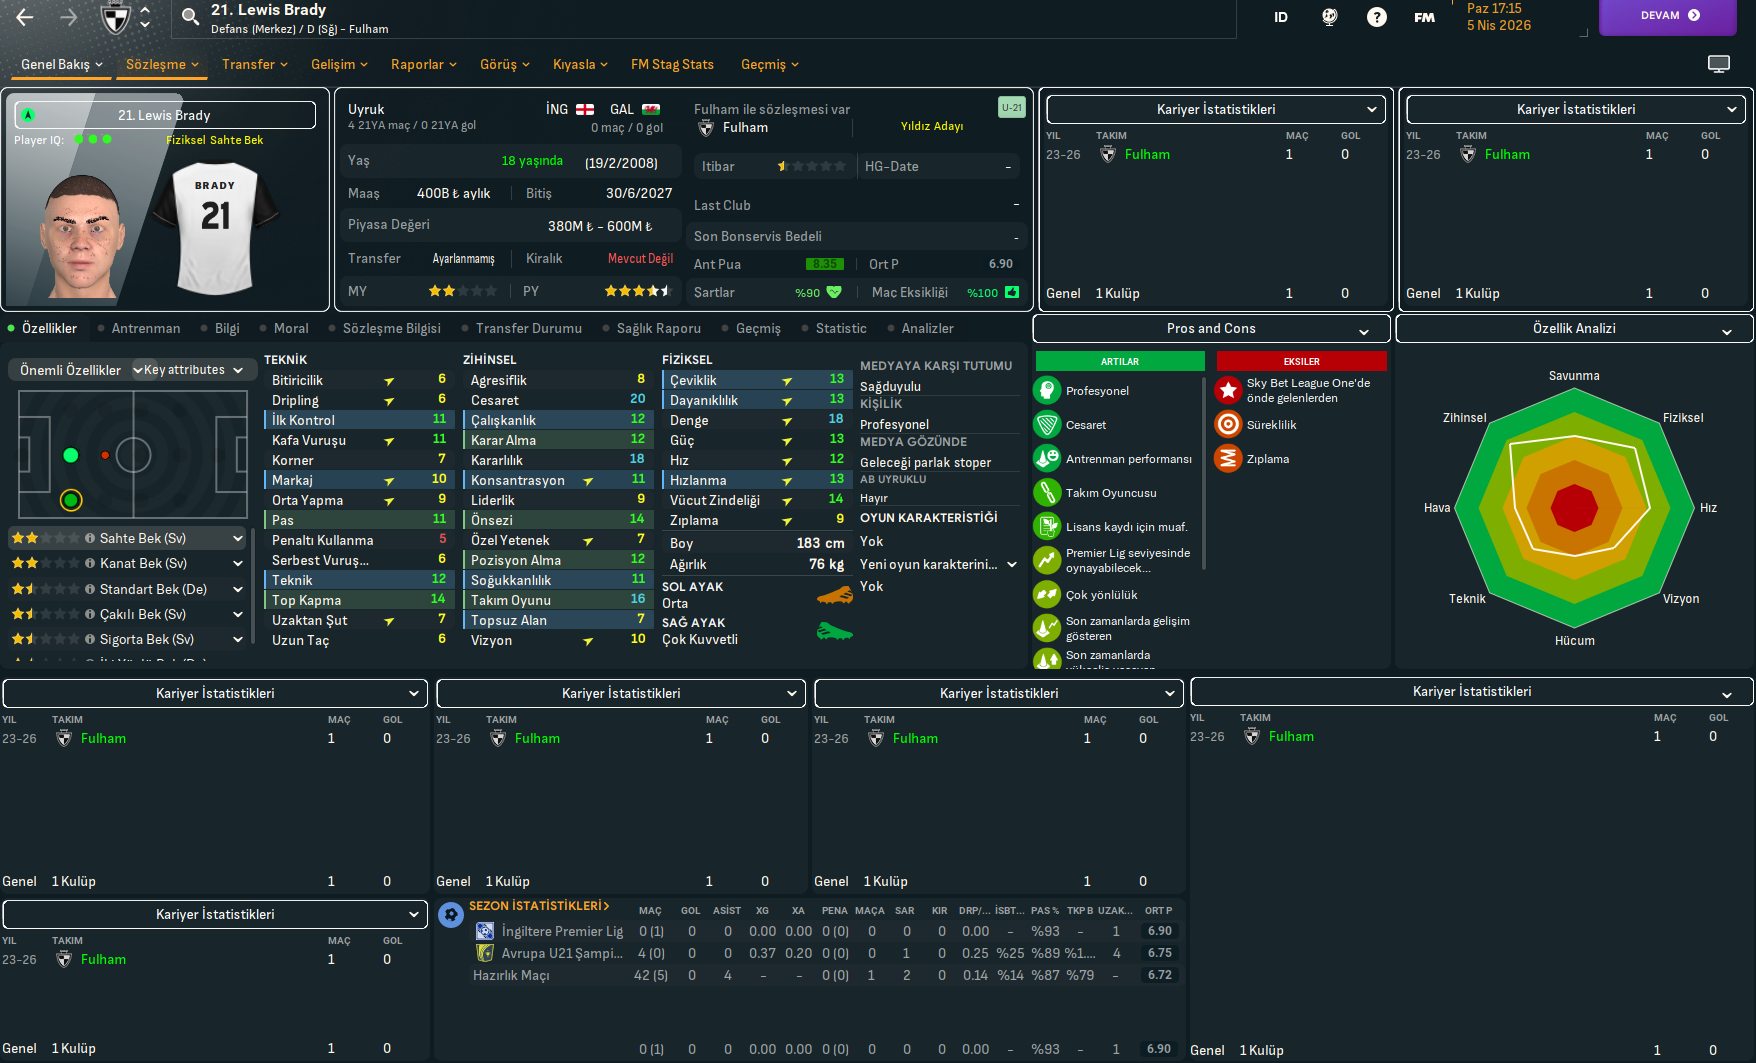Expand the Kanat Bek (Sv) role row

238,563
